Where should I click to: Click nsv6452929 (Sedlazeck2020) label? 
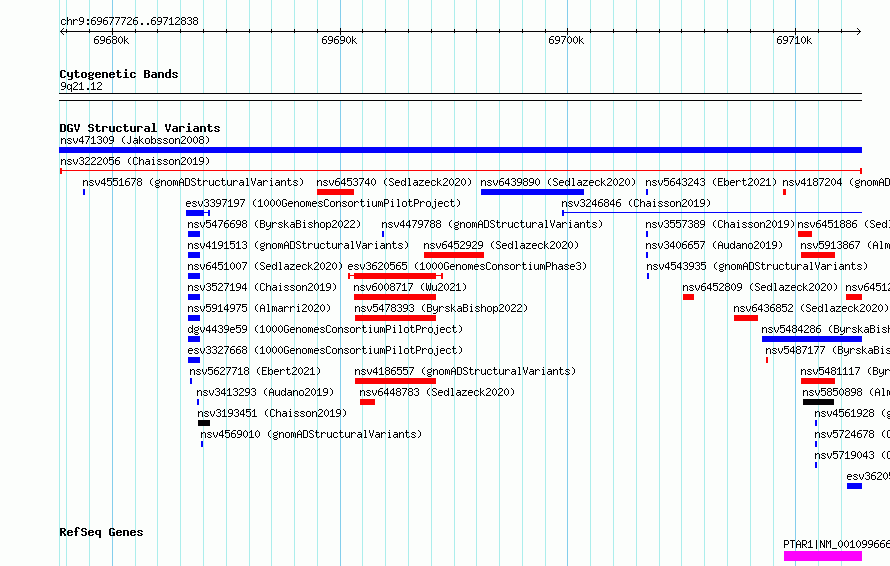(501, 245)
